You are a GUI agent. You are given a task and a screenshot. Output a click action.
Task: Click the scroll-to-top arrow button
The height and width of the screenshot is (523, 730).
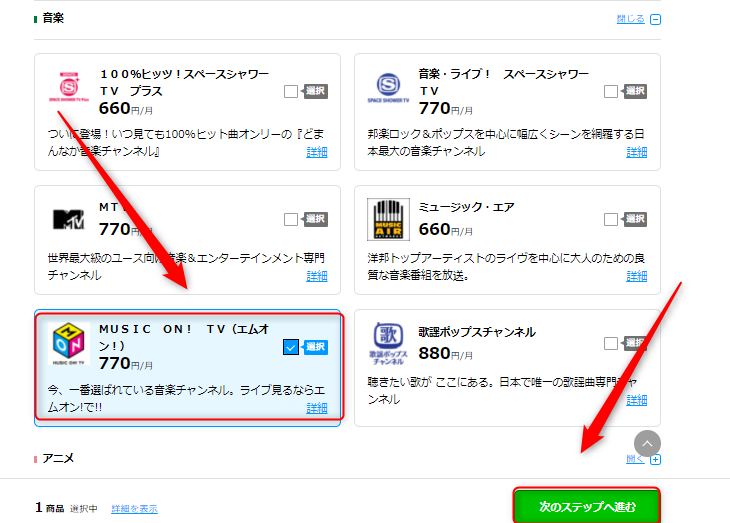[647, 444]
